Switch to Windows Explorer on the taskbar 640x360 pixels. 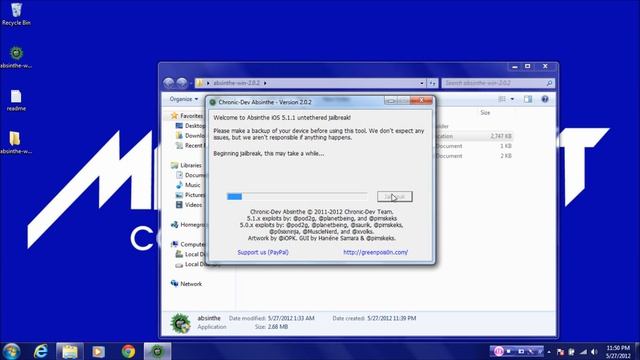70,351
